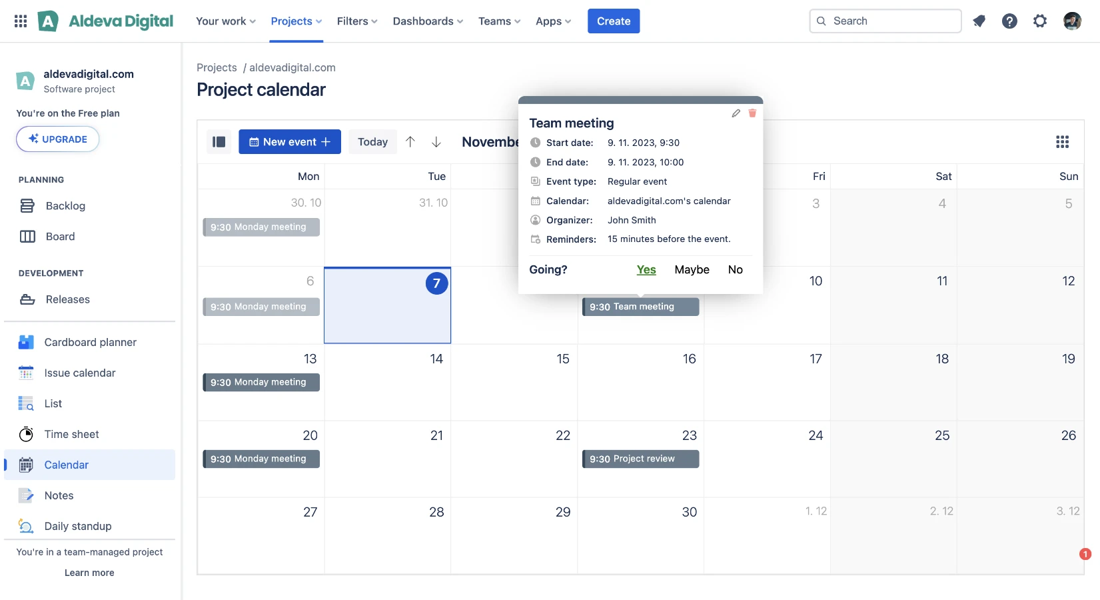Expand the Your work dropdown

tap(225, 21)
